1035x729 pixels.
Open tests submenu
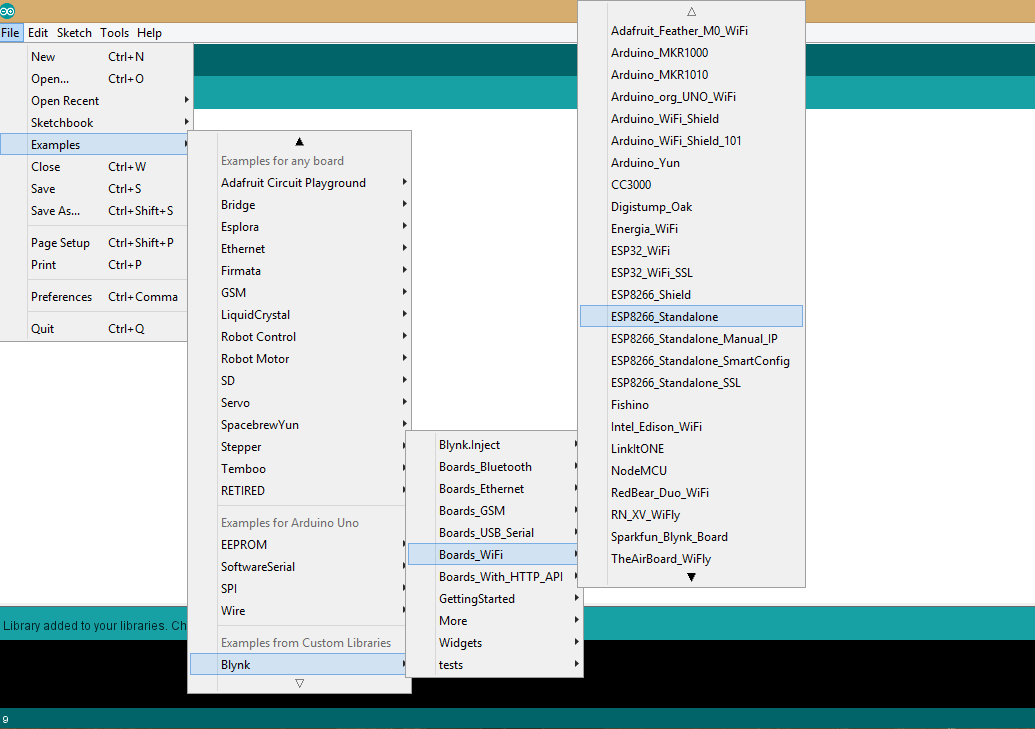(x=494, y=664)
